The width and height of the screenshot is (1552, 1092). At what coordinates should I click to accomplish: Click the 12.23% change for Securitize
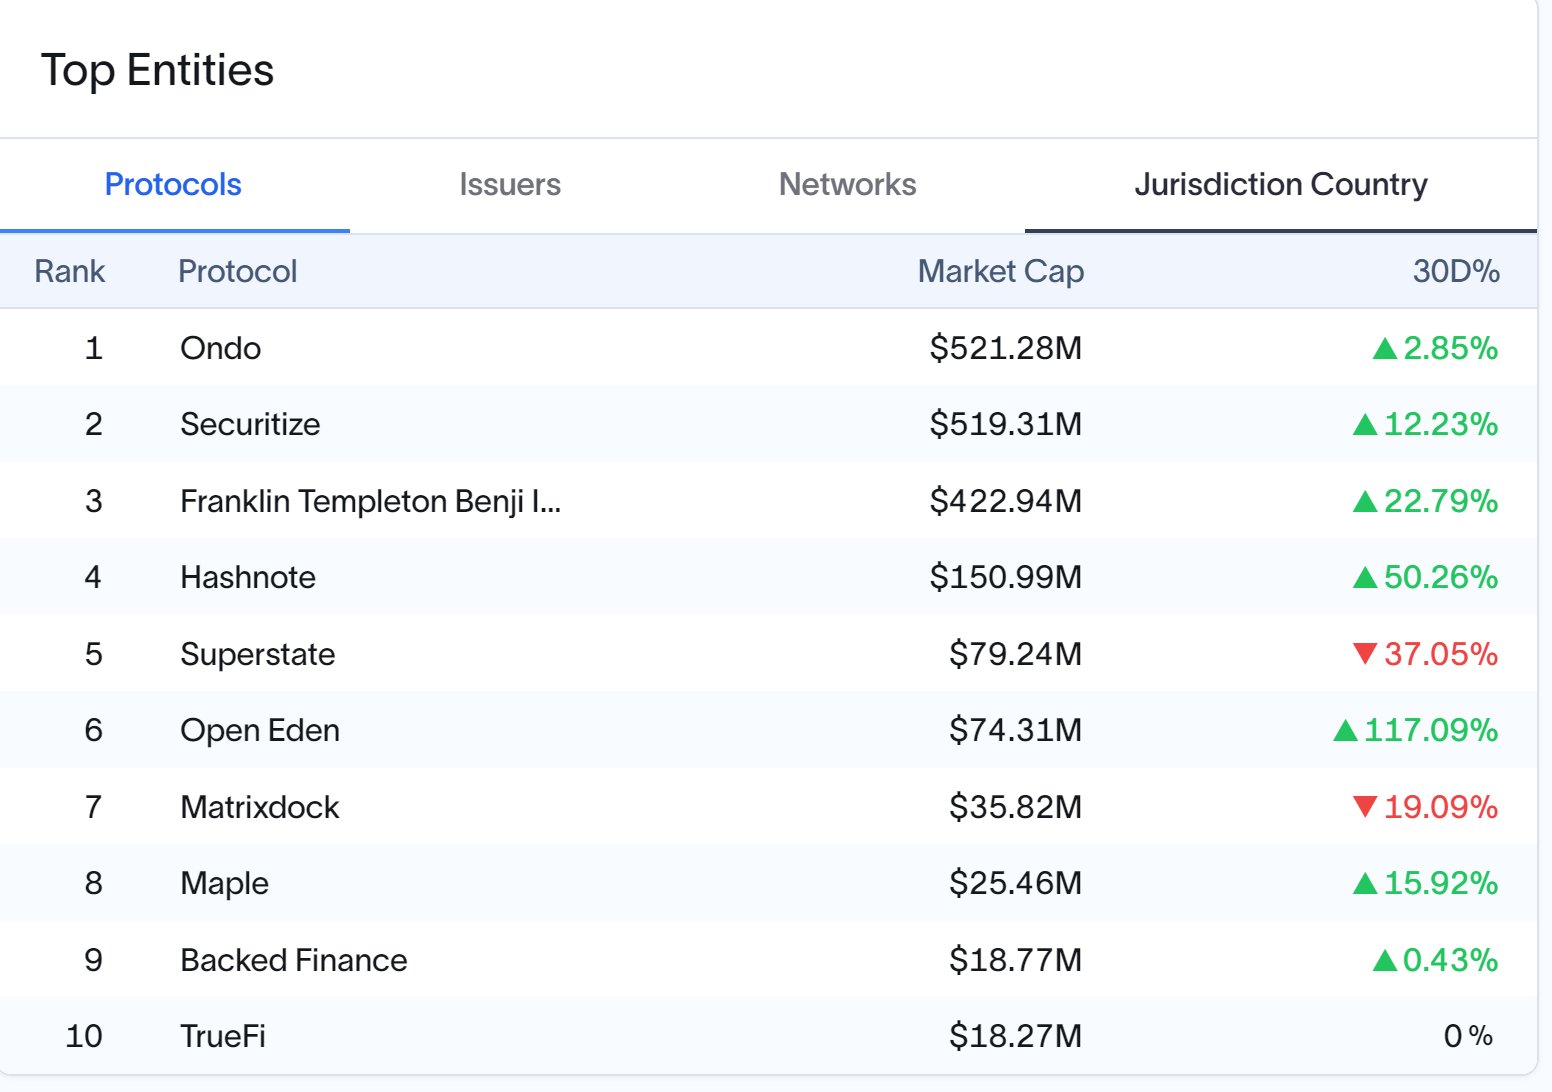pos(1426,424)
